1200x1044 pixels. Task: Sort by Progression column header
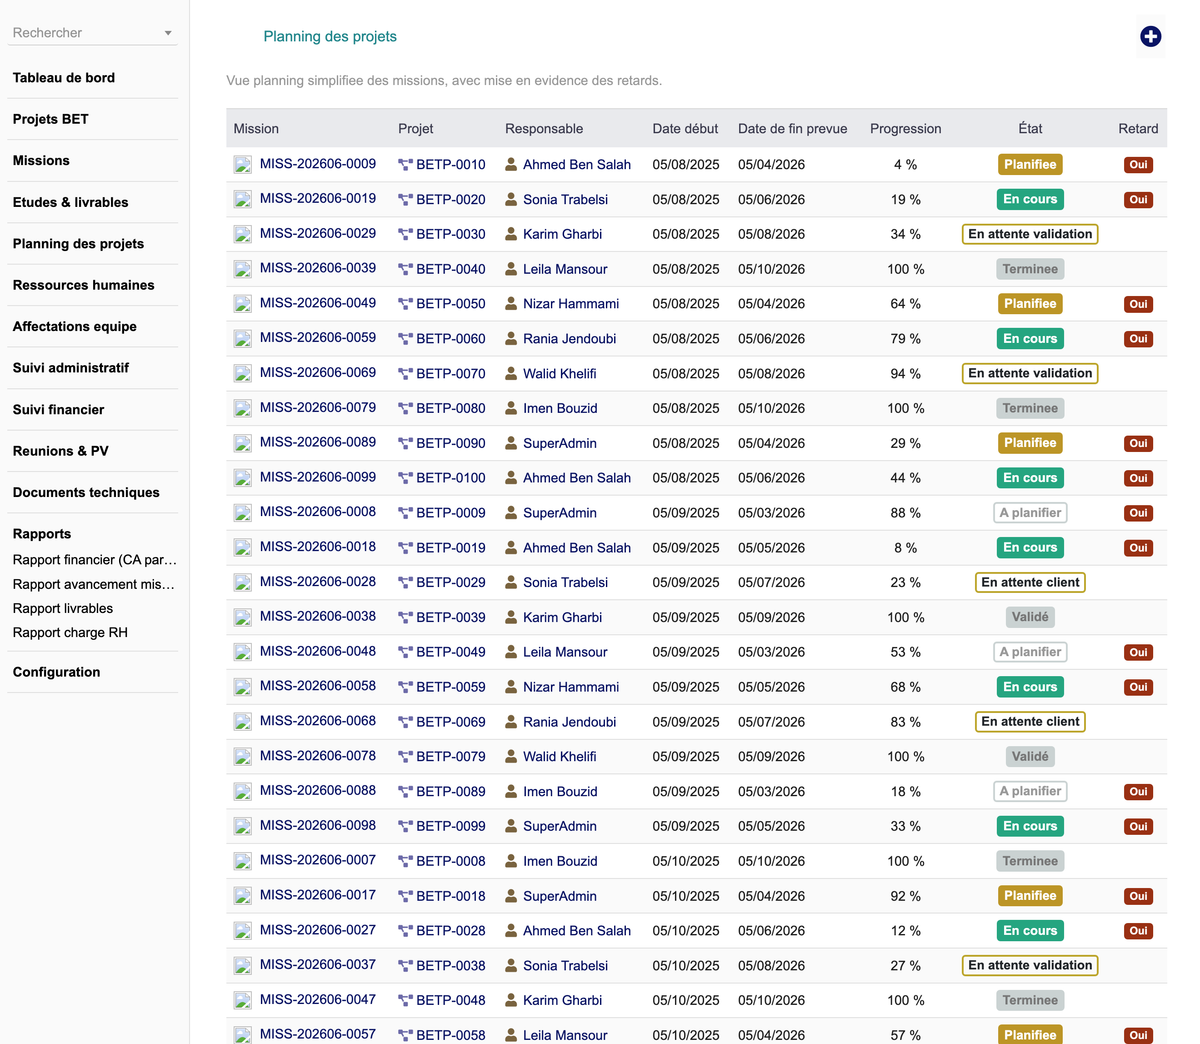tap(906, 129)
